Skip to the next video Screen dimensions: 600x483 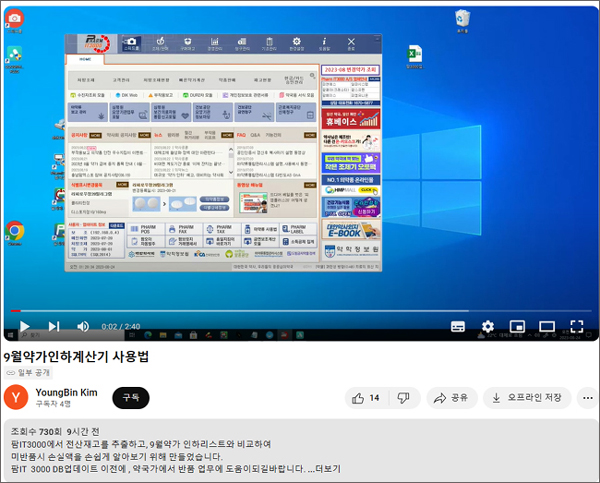pyautogui.click(x=54, y=326)
